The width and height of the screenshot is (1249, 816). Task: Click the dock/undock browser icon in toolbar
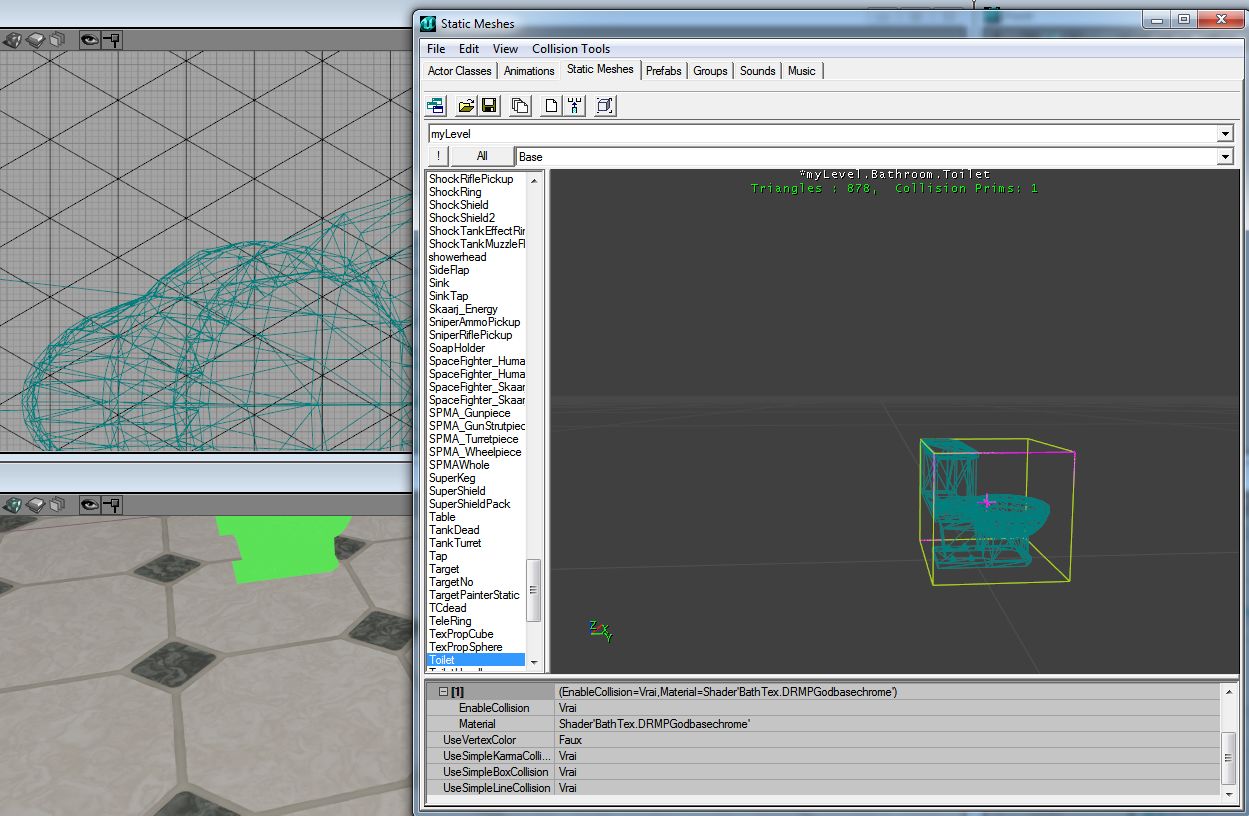click(x=436, y=105)
